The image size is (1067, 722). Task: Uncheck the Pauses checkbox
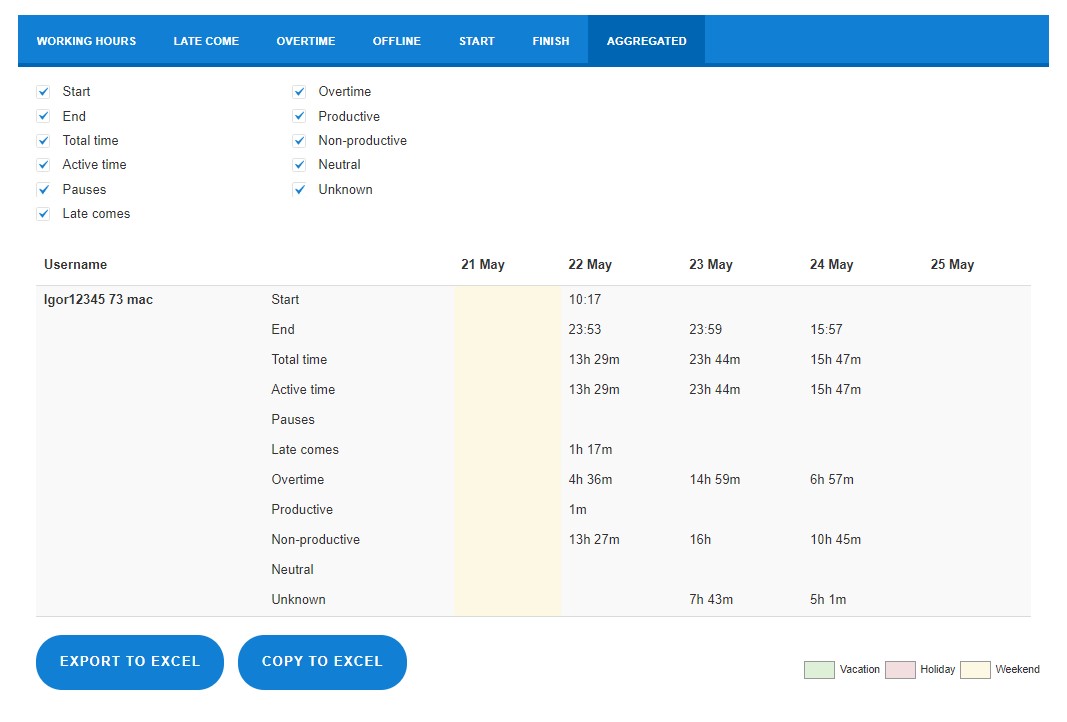[44, 189]
